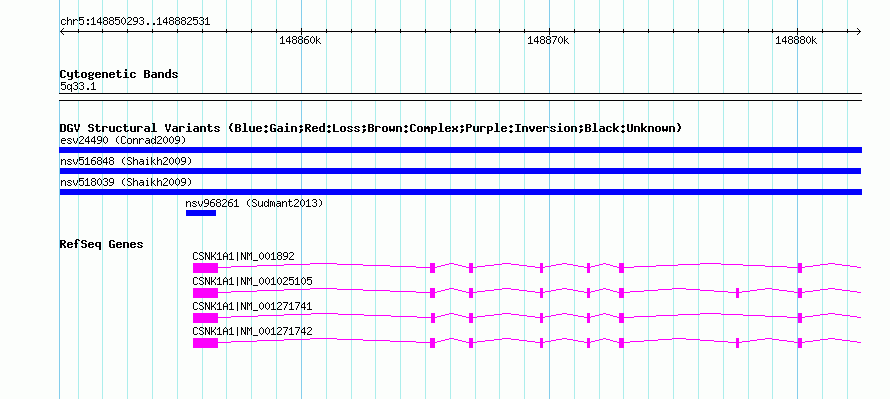Click the first large exon of NM_001271741
This screenshot has height=399, width=890.
pyautogui.click(x=205, y=318)
